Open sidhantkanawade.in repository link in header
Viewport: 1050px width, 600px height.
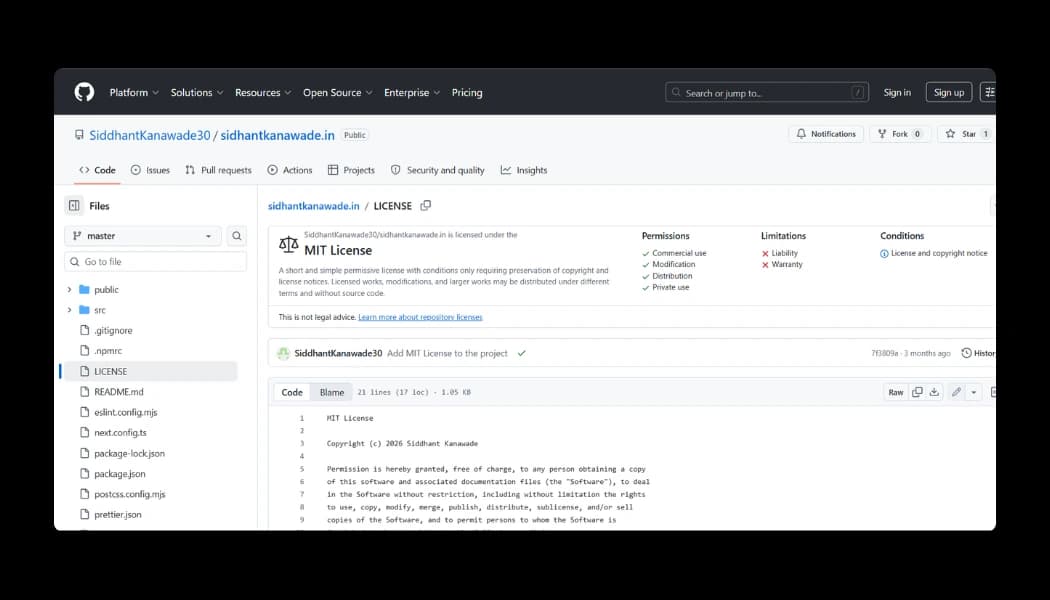tap(277, 135)
